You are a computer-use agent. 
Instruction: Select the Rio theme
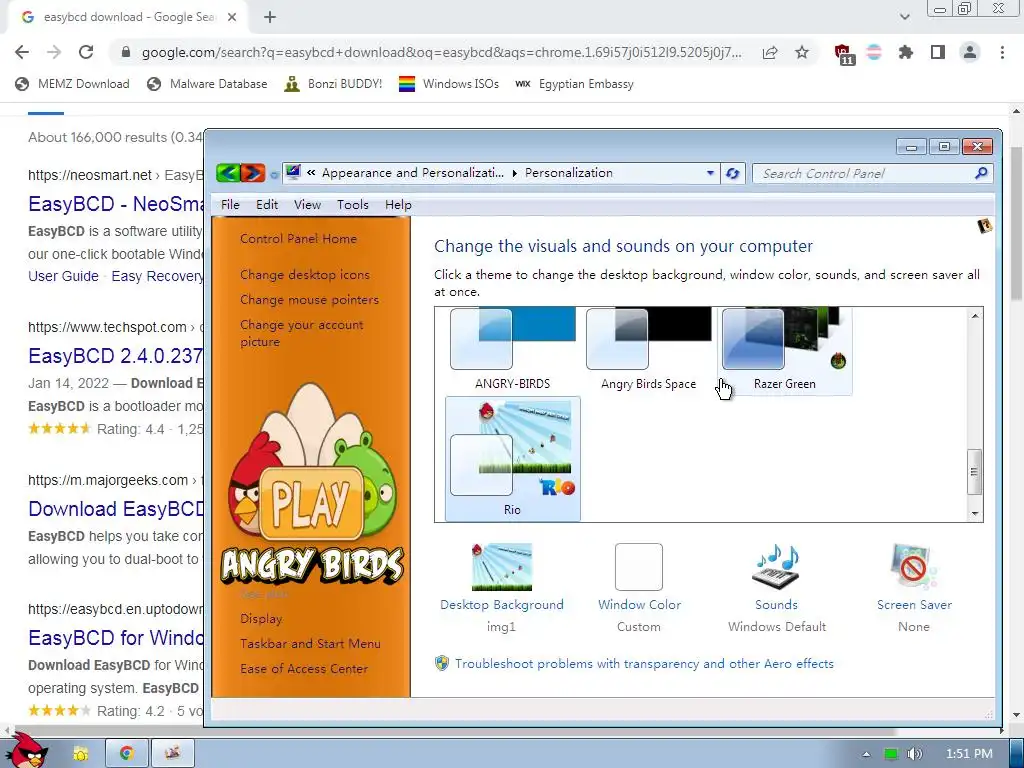point(513,458)
